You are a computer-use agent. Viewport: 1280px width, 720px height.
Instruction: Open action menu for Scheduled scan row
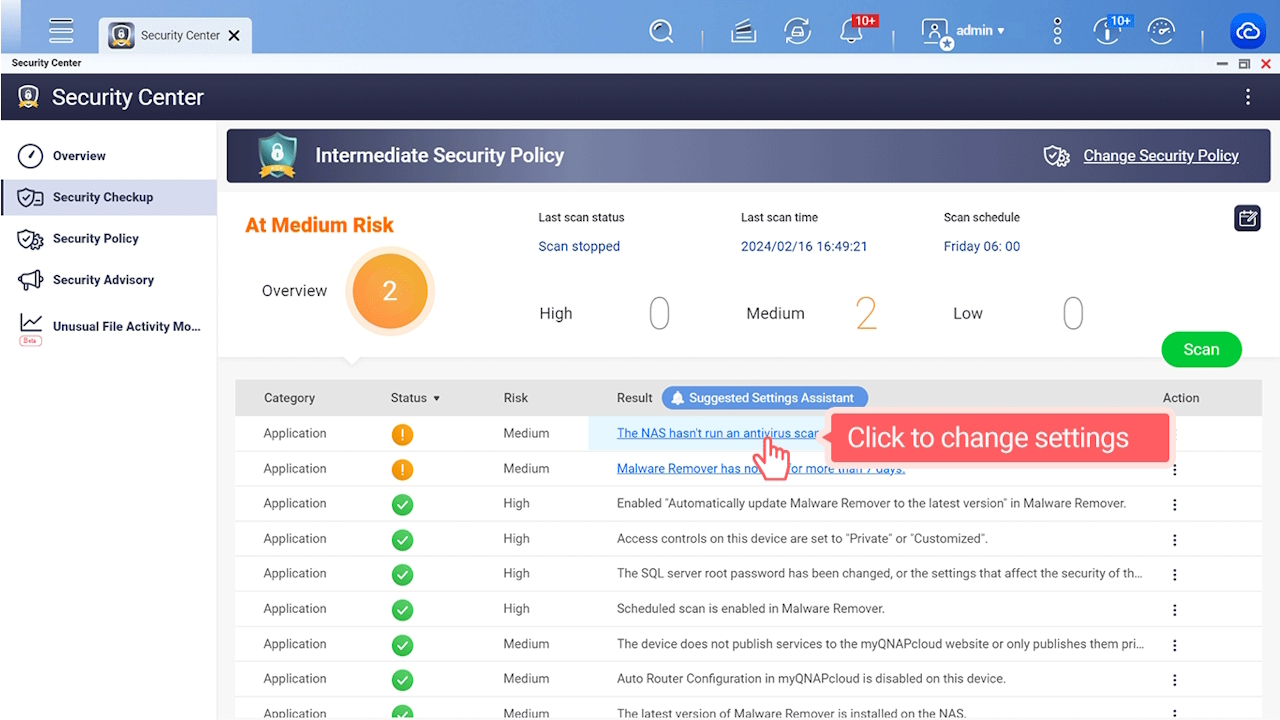coord(1174,609)
